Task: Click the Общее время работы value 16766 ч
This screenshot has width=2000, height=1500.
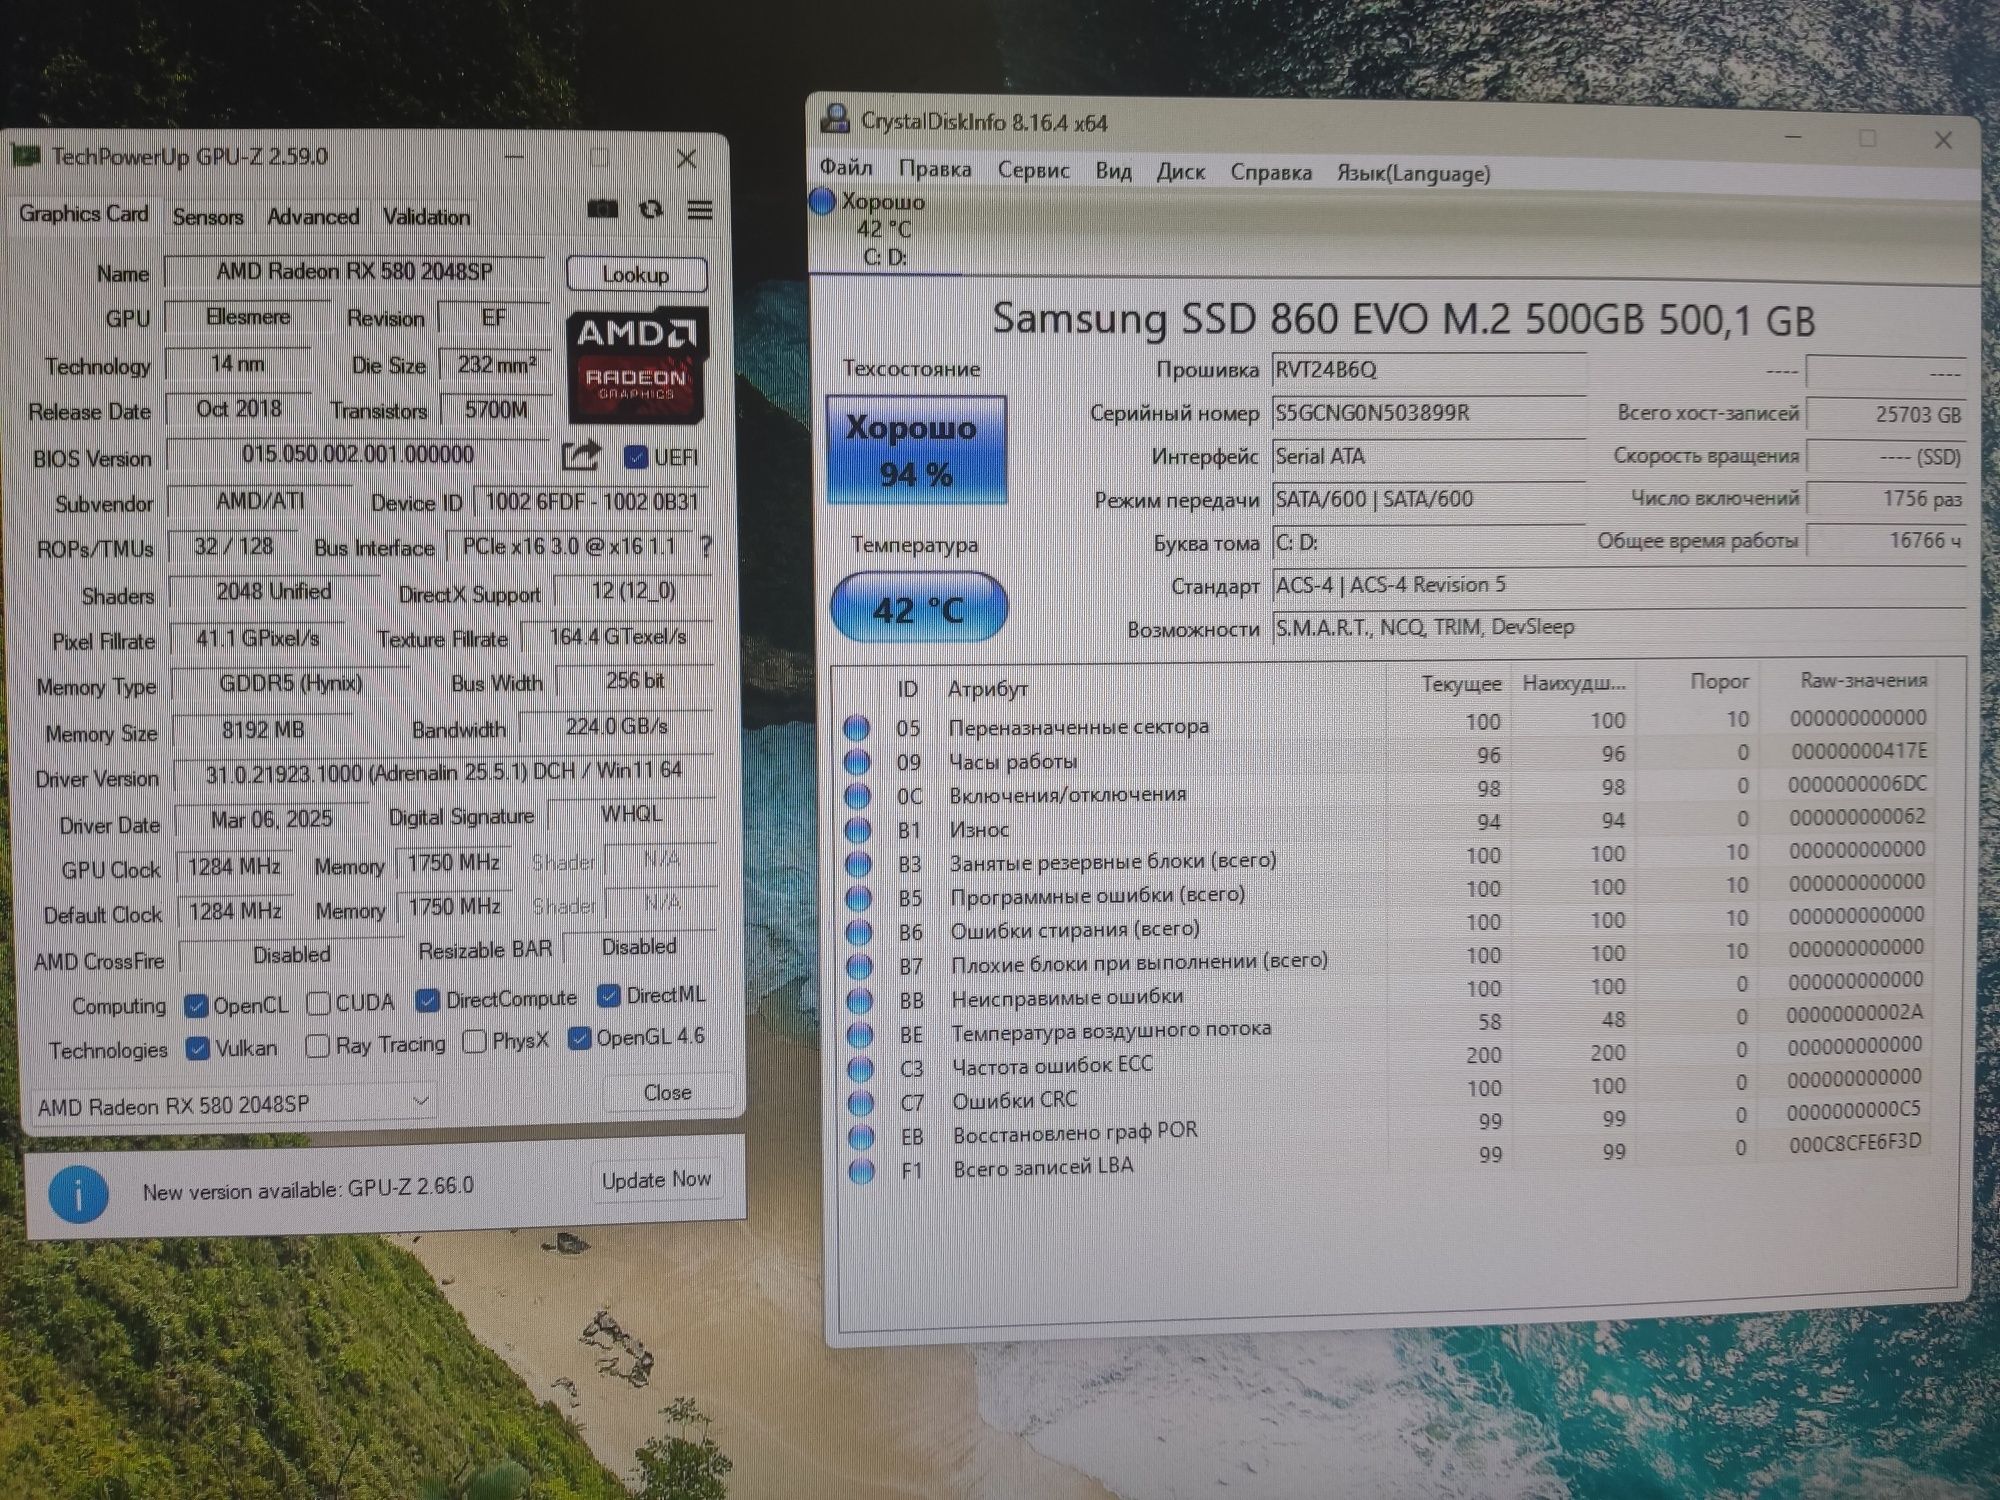Action: (1886, 540)
